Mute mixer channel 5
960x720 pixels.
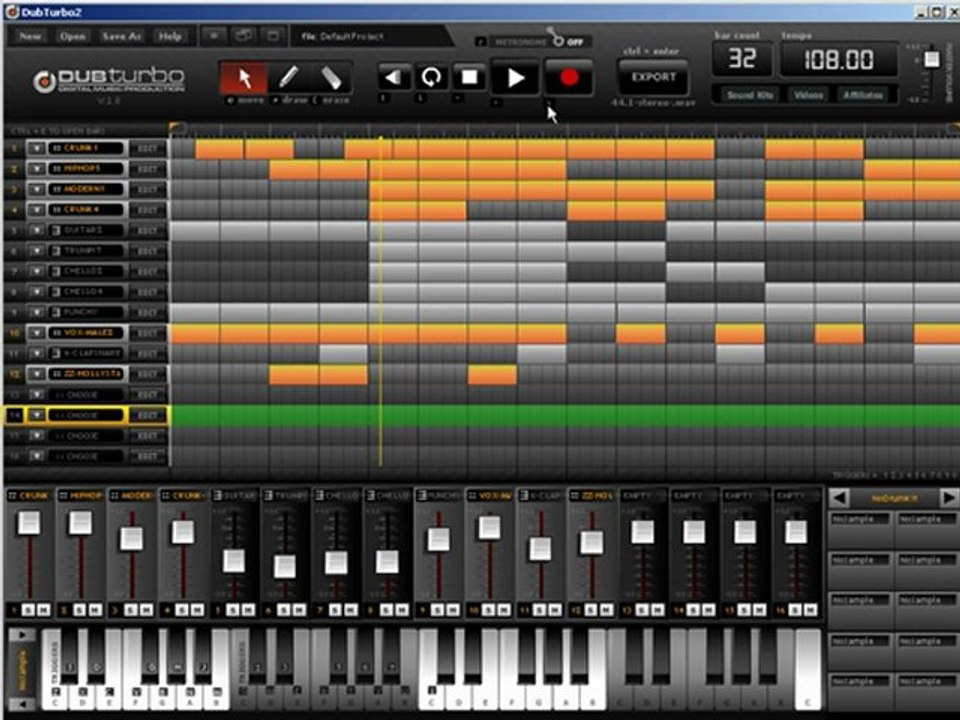248,610
